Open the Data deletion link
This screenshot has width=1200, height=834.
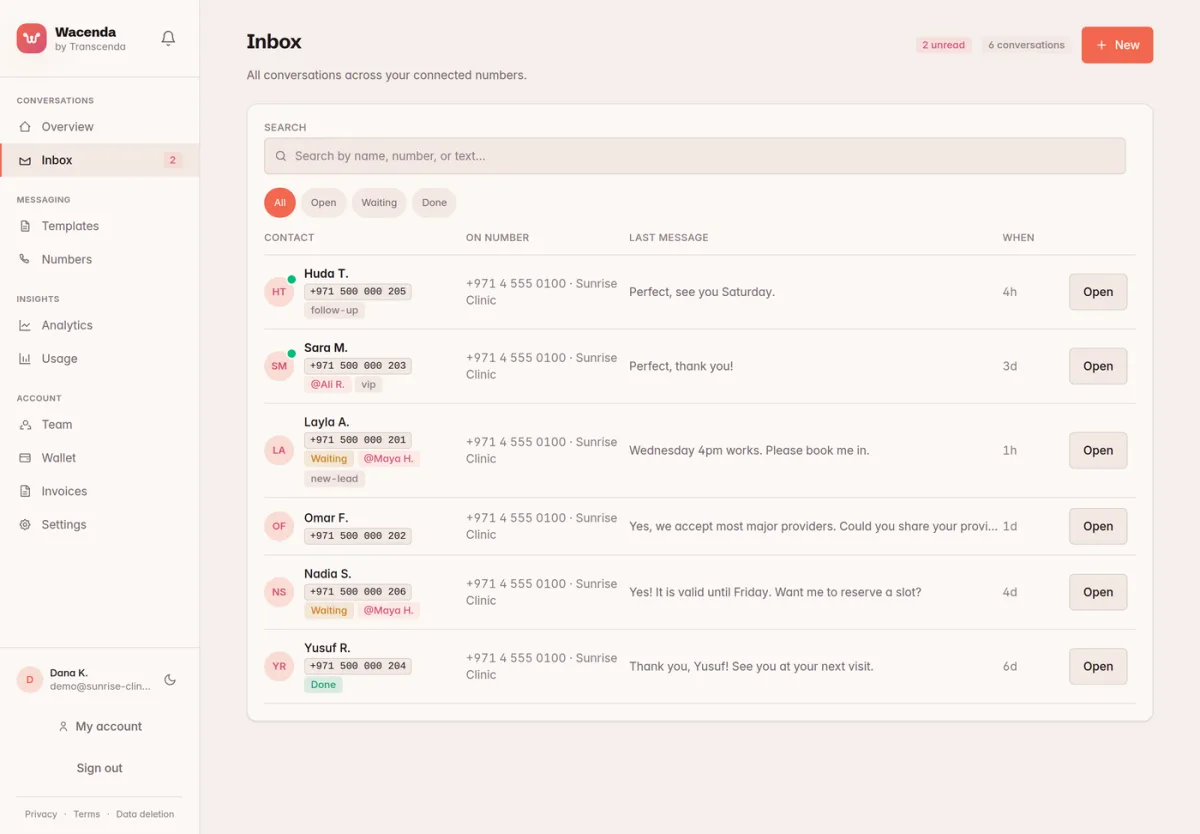click(145, 814)
